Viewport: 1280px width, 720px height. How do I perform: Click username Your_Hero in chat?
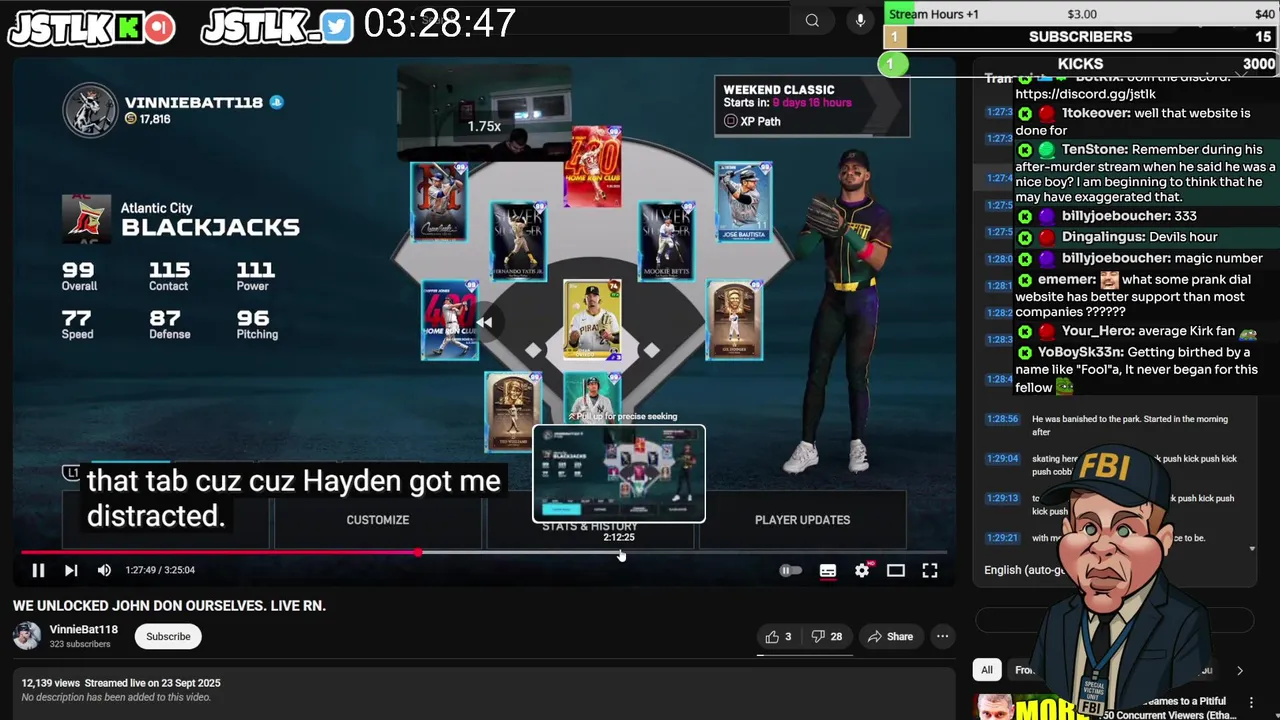point(1098,331)
